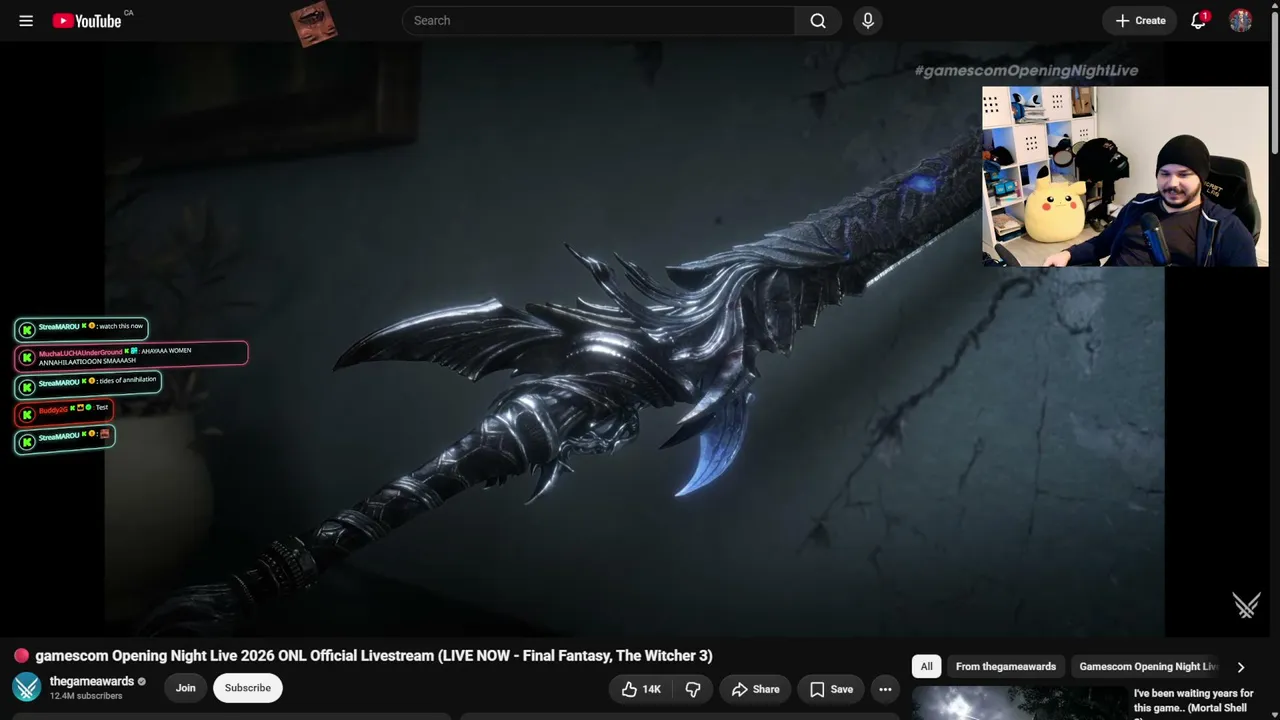Join the thegameawards channel membership
Image resolution: width=1280 pixels, height=720 pixels.
pos(186,688)
